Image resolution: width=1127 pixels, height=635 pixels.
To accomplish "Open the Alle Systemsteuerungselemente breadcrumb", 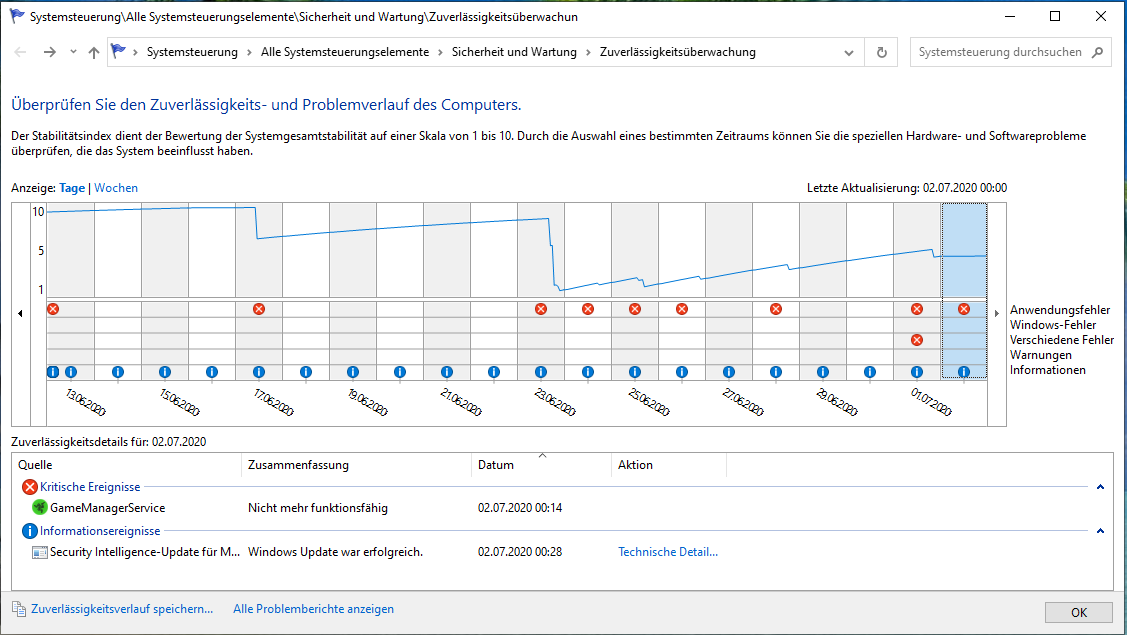I will click(345, 52).
